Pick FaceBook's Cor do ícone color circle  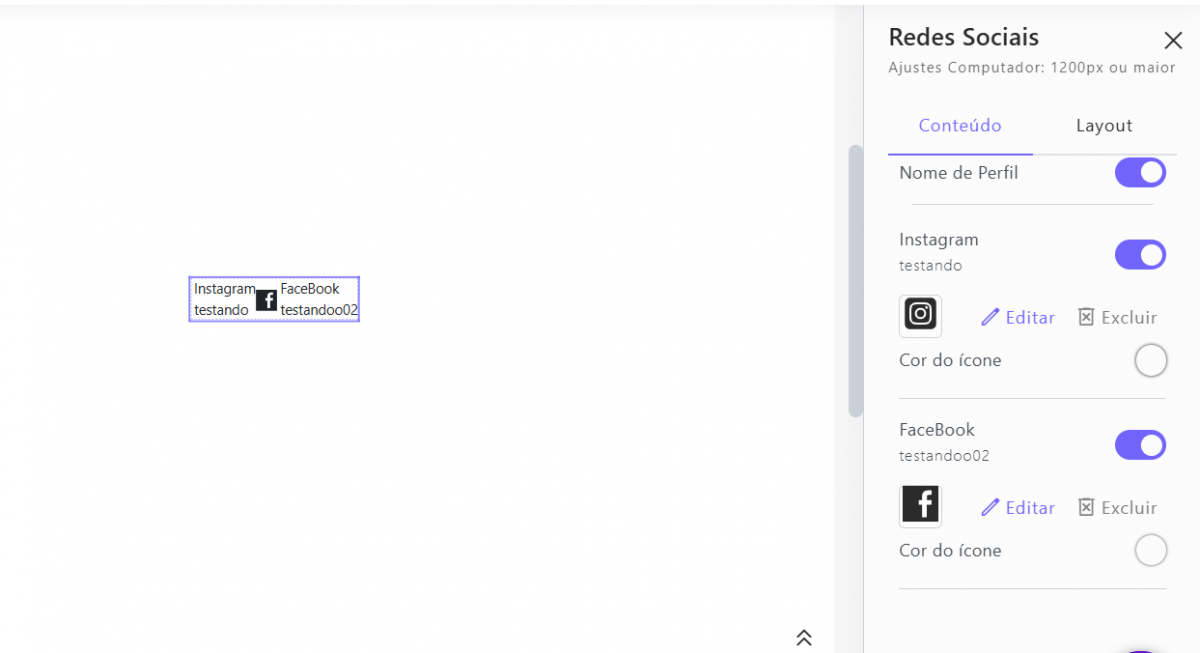(1151, 550)
